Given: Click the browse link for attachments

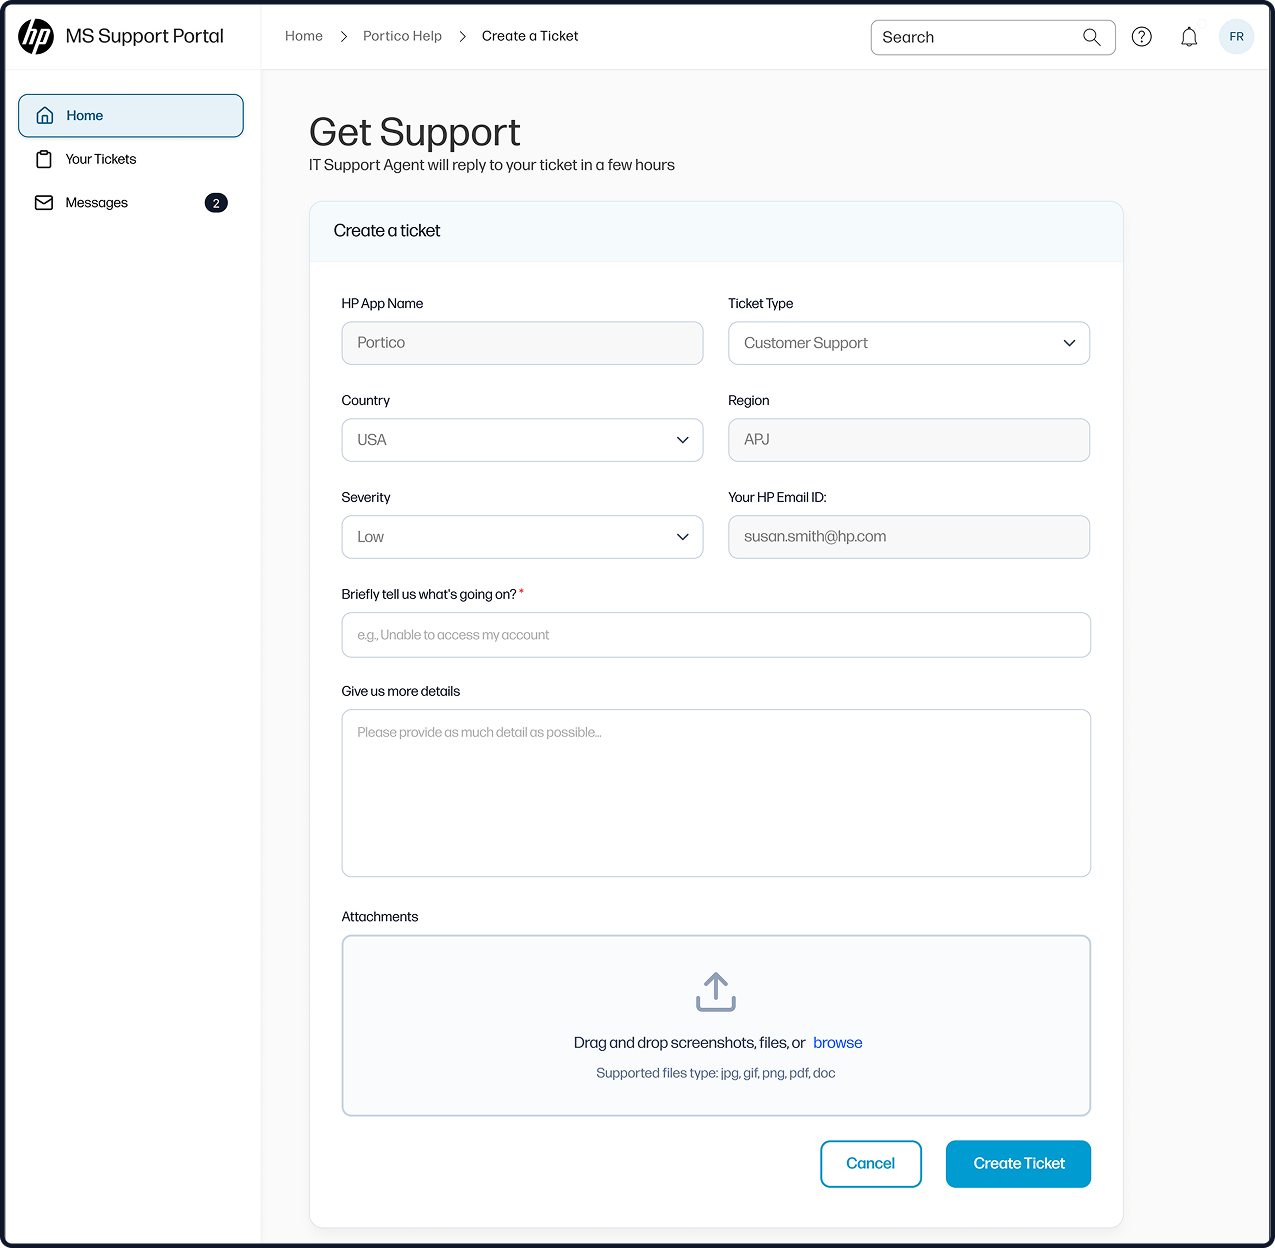Looking at the screenshot, I should [x=837, y=1043].
